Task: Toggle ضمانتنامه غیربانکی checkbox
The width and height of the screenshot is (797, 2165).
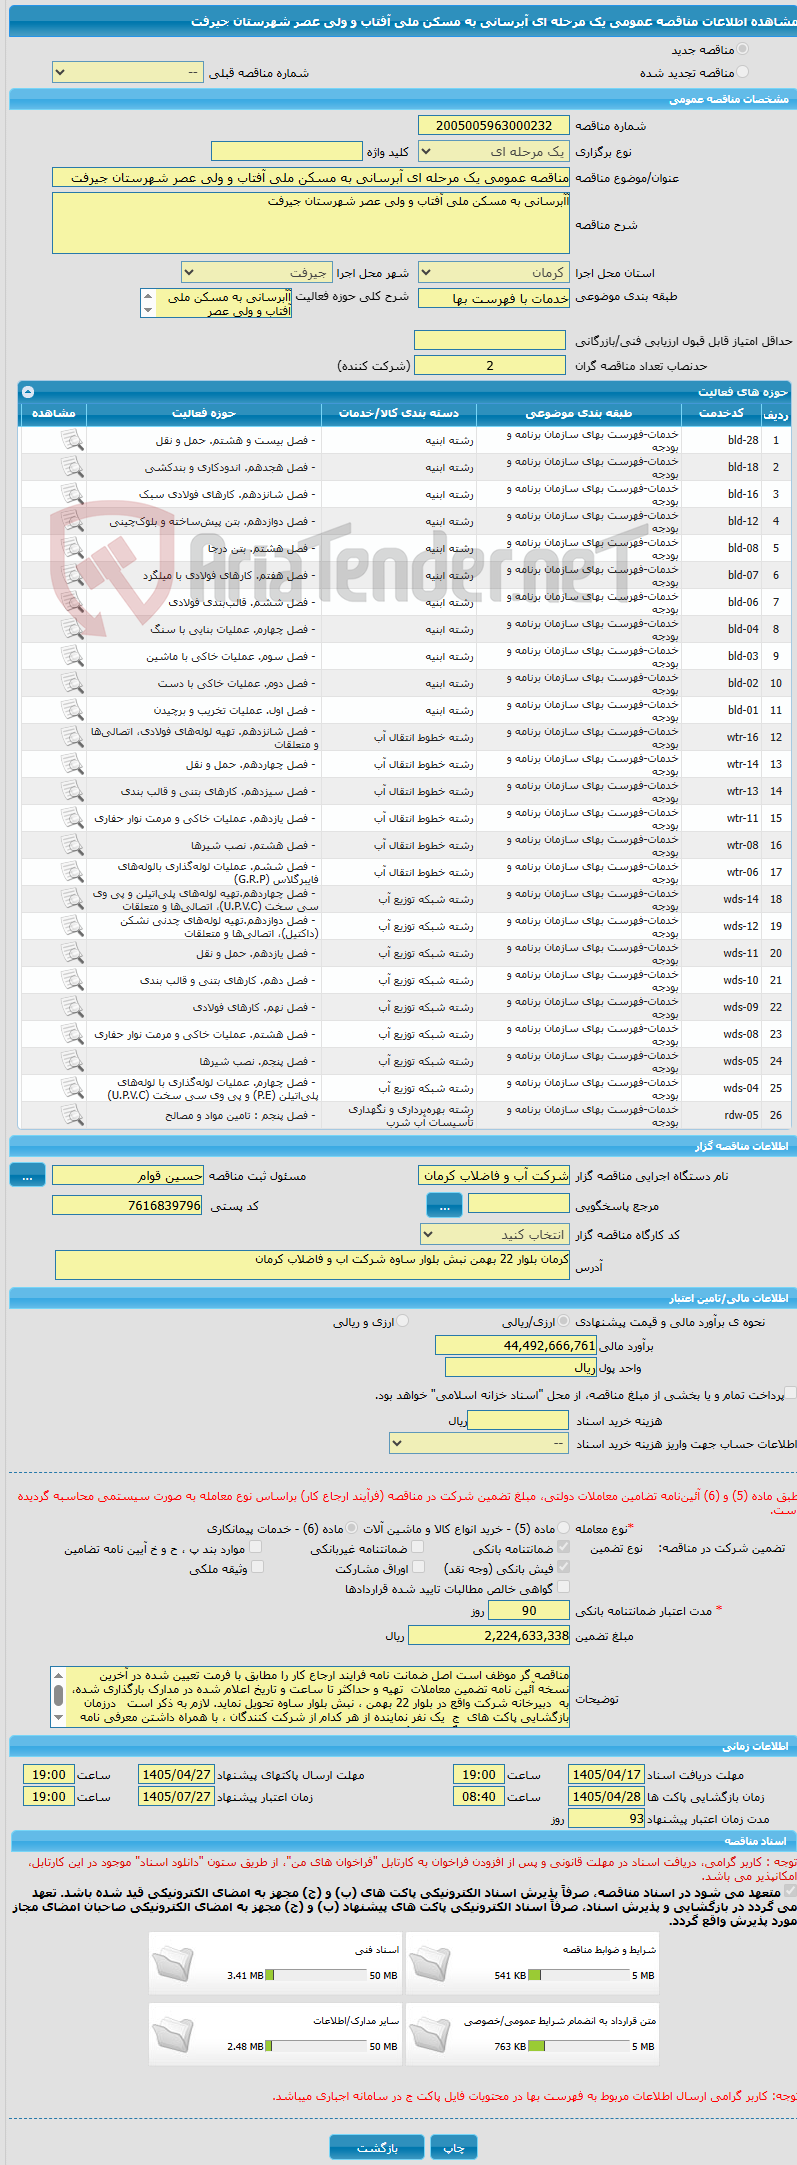Action: pyautogui.click(x=418, y=1547)
